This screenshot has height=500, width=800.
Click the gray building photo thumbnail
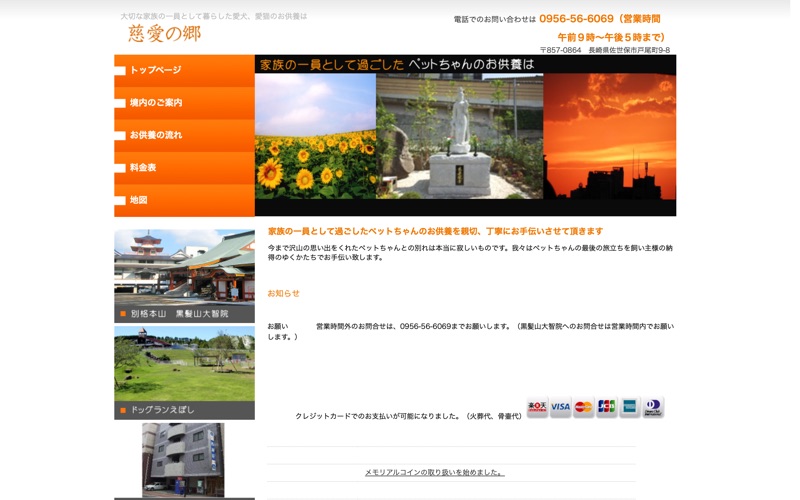coord(183,460)
